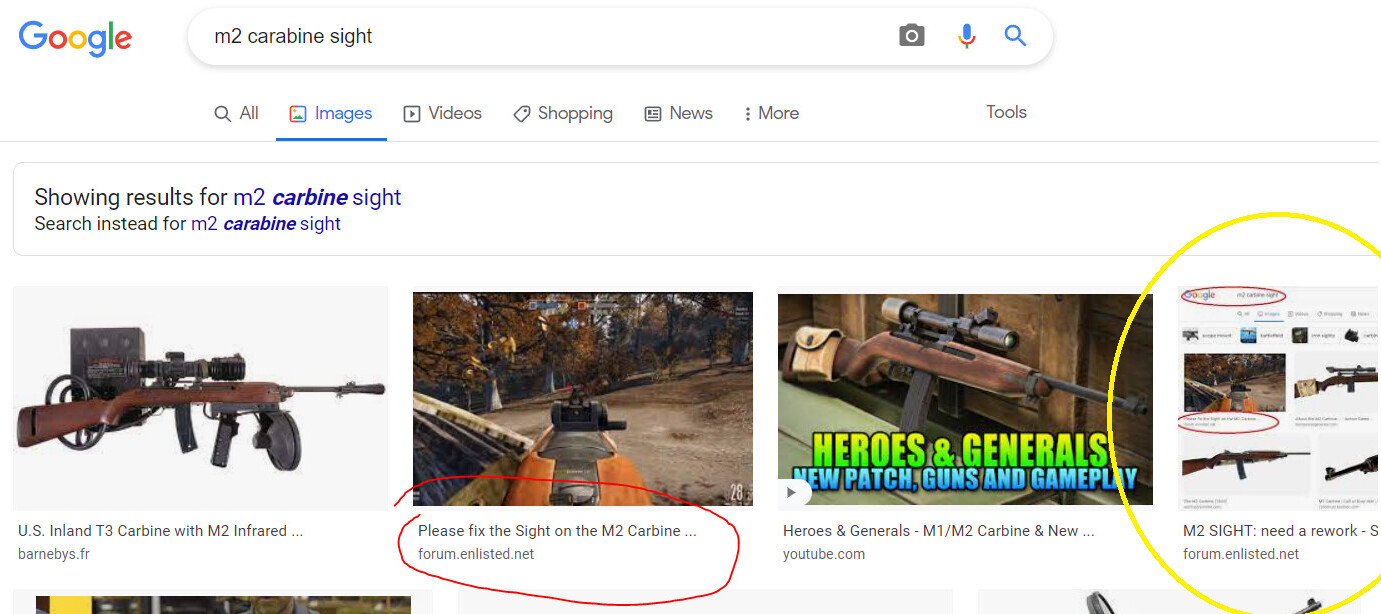Switch to the All results tab

pyautogui.click(x=237, y=113)
